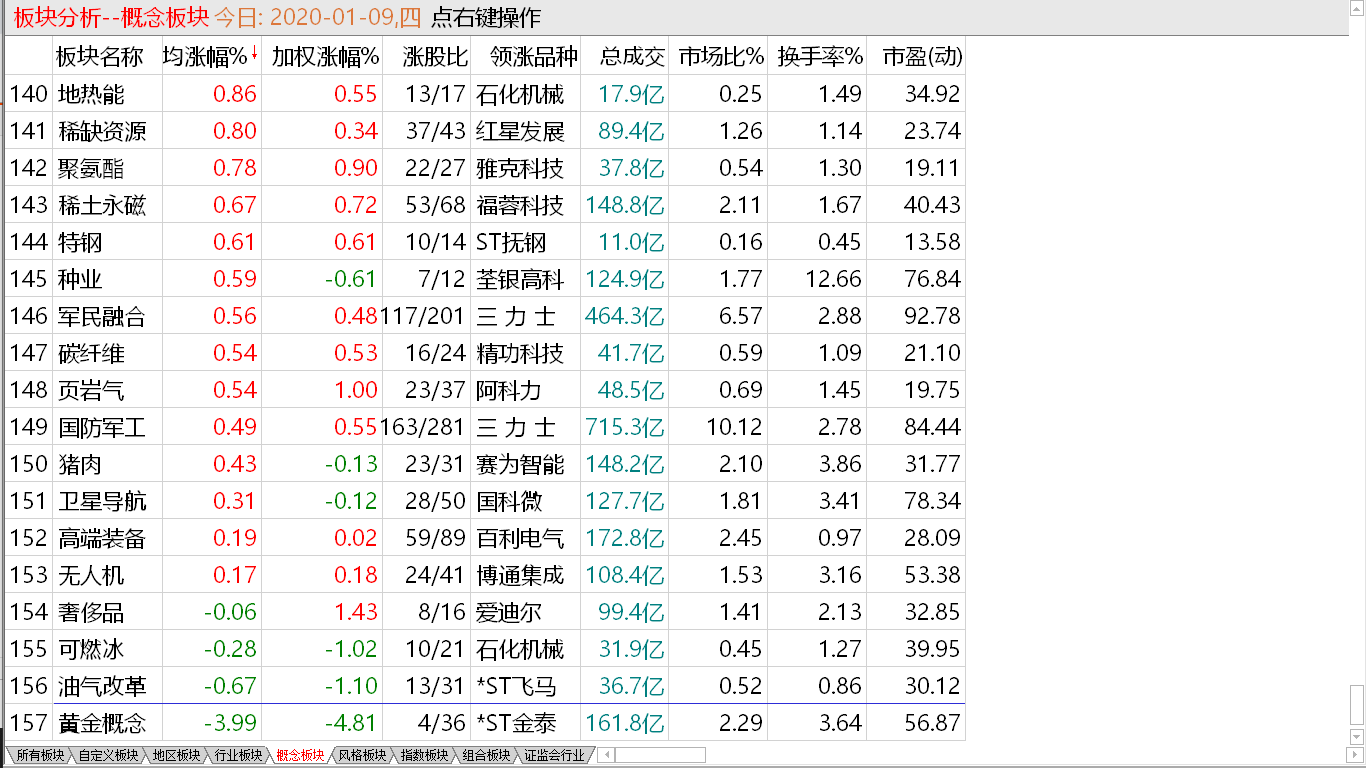Select the 油气改革 sector

(102, 686)
